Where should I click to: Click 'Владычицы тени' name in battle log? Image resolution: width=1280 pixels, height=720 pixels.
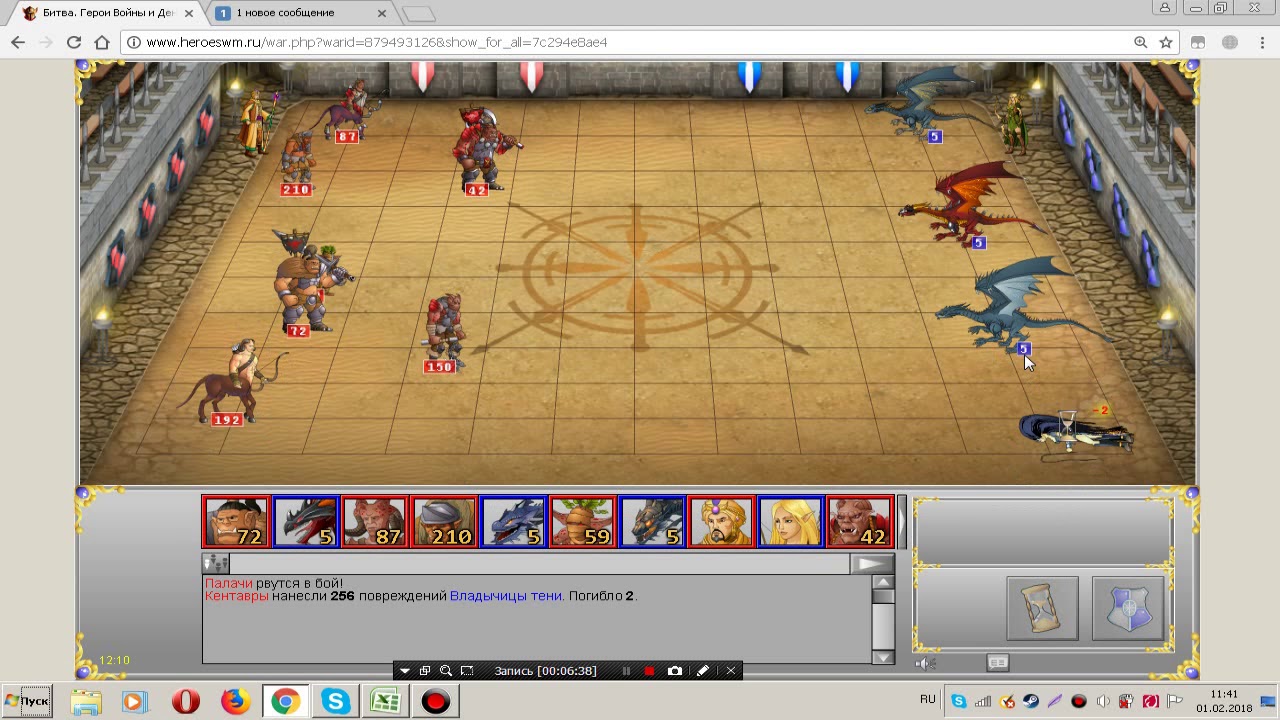506,596
